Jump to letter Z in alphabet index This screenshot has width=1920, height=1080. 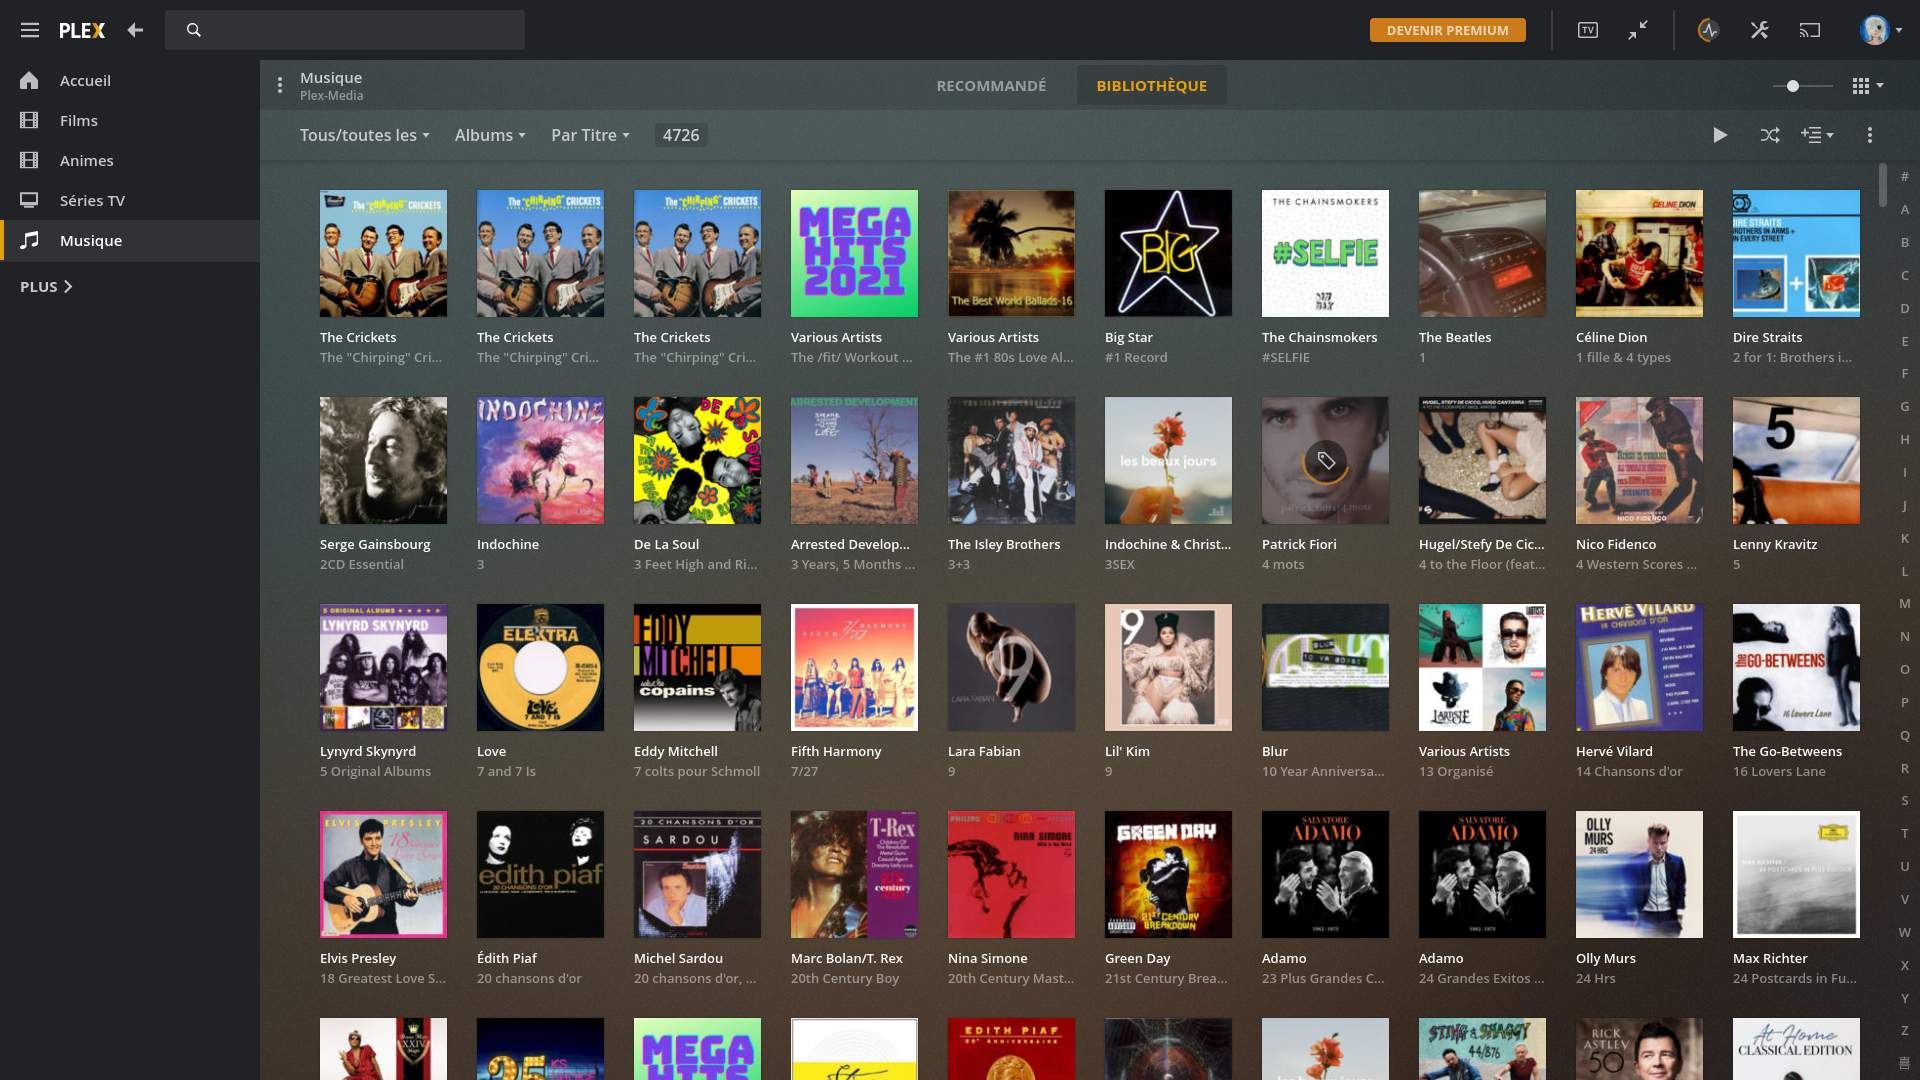[1905, 1030]
